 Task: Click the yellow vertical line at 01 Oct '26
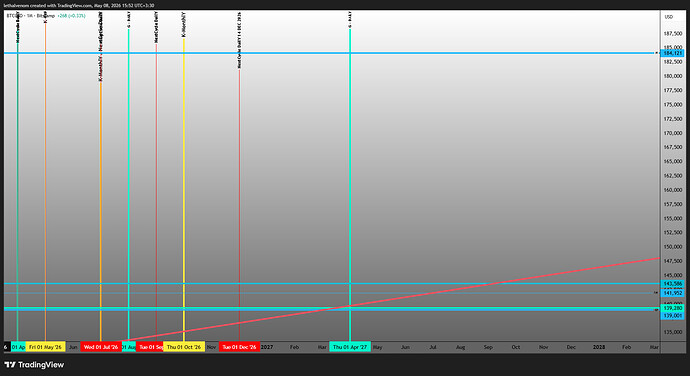click(184, 189)
